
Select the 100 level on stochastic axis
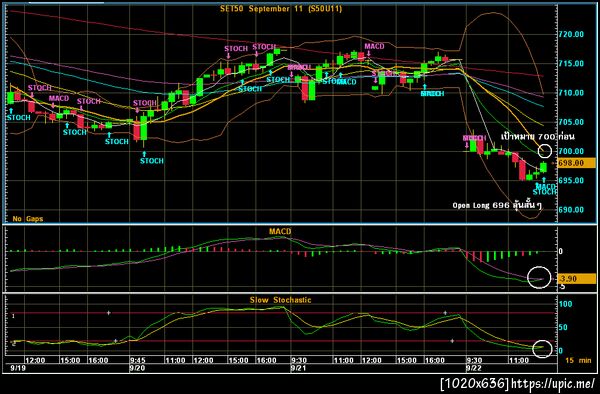pyautogui.click(x=566, y=304)
